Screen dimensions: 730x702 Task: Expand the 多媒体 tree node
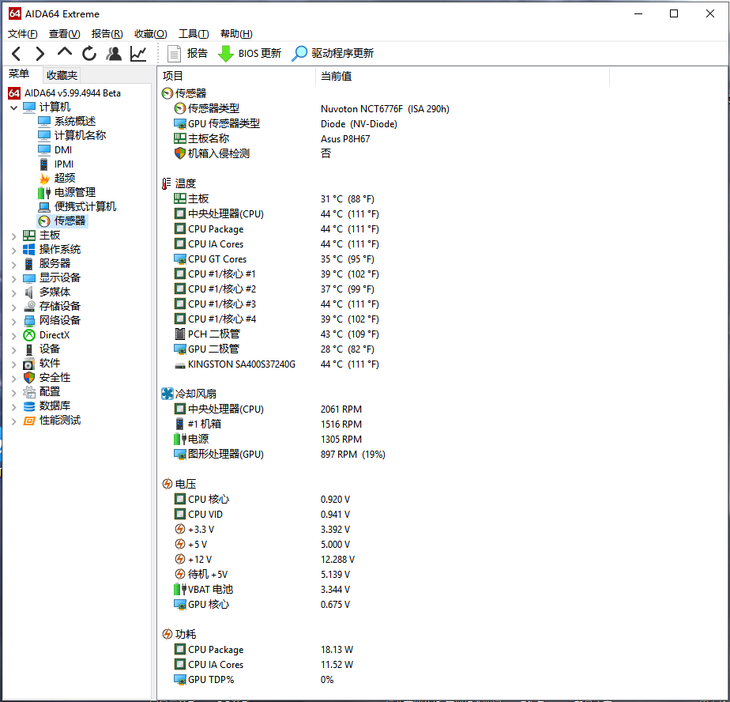[14, 293]
